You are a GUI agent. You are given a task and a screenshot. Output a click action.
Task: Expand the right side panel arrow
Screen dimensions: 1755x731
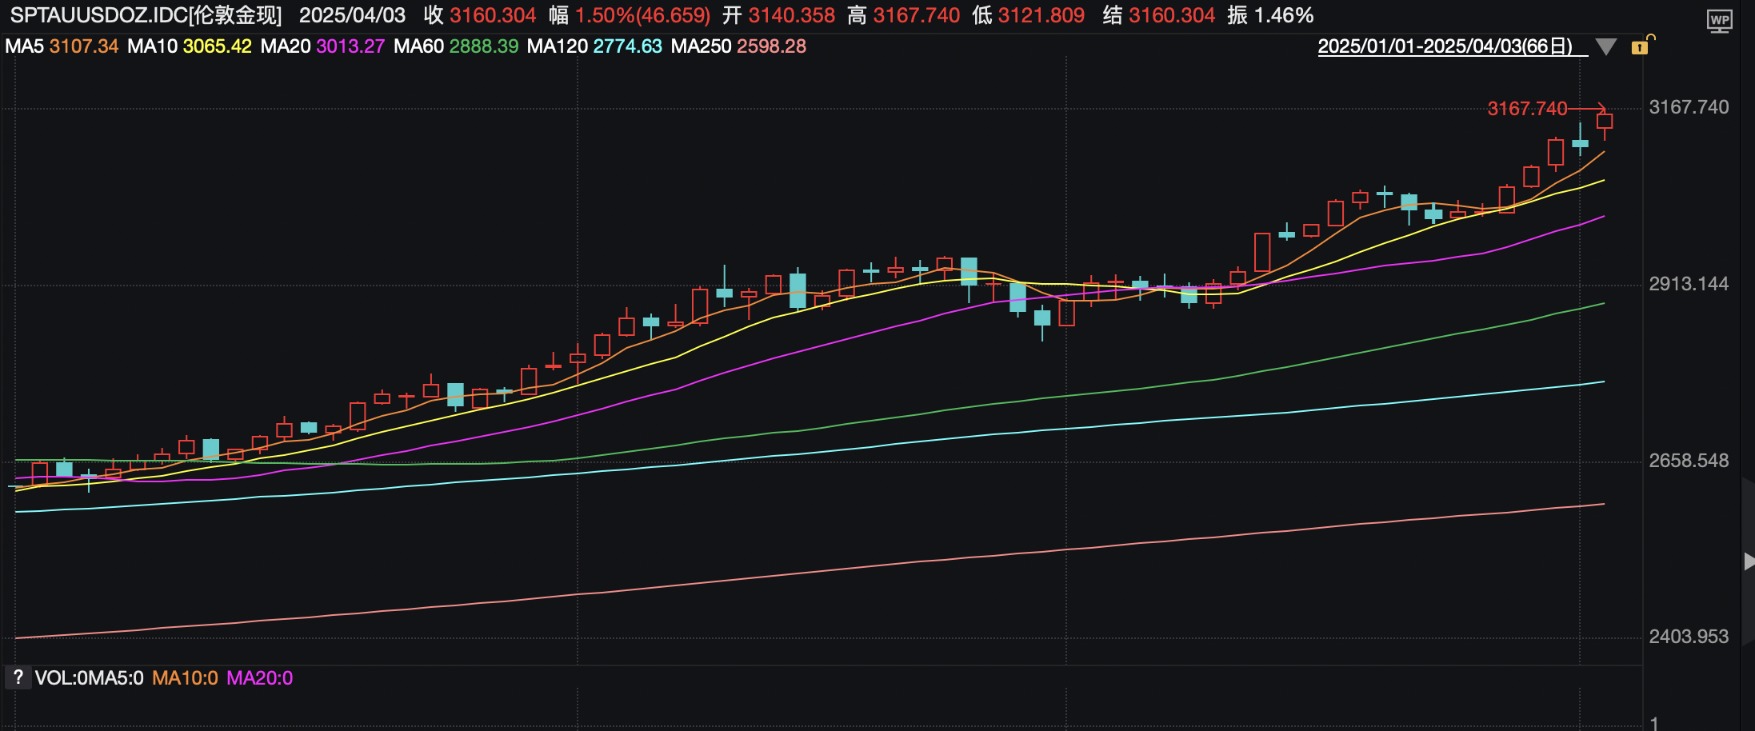[x=1748, y=561]
